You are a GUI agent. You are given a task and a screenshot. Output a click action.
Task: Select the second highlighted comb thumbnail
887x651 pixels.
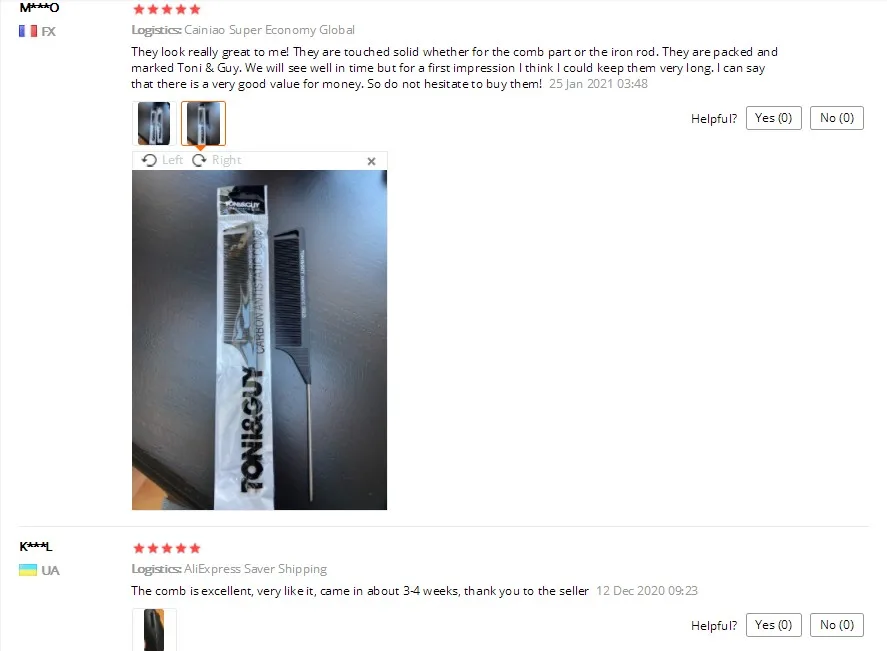tap(203, 123)
